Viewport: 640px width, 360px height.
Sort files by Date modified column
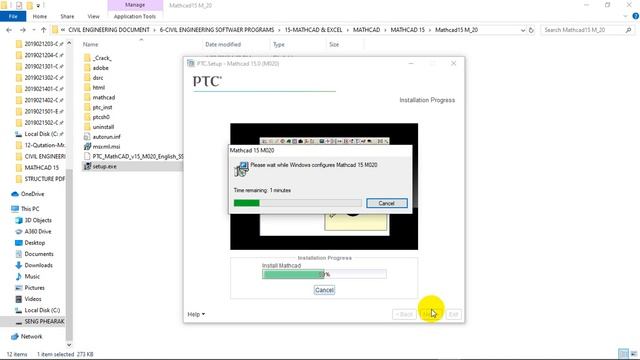point(223,44)
